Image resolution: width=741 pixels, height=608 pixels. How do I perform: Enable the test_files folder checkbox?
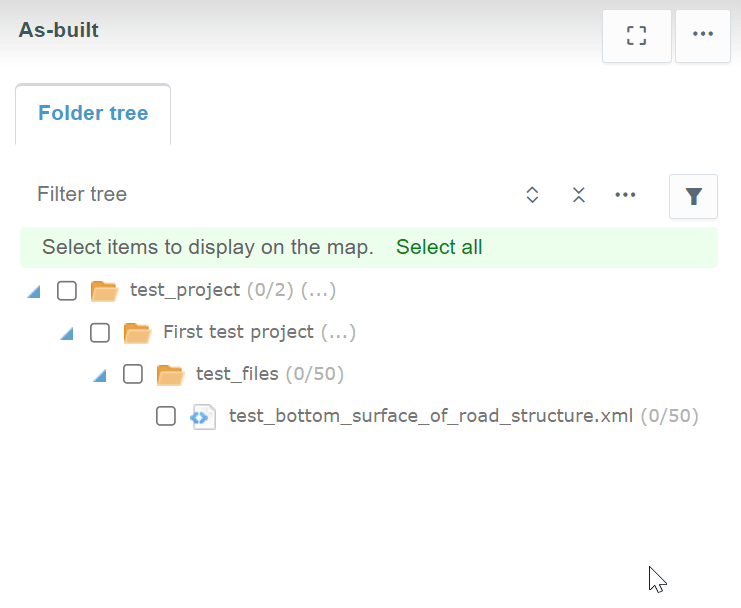pyautogui.click(x=133, y=375)
